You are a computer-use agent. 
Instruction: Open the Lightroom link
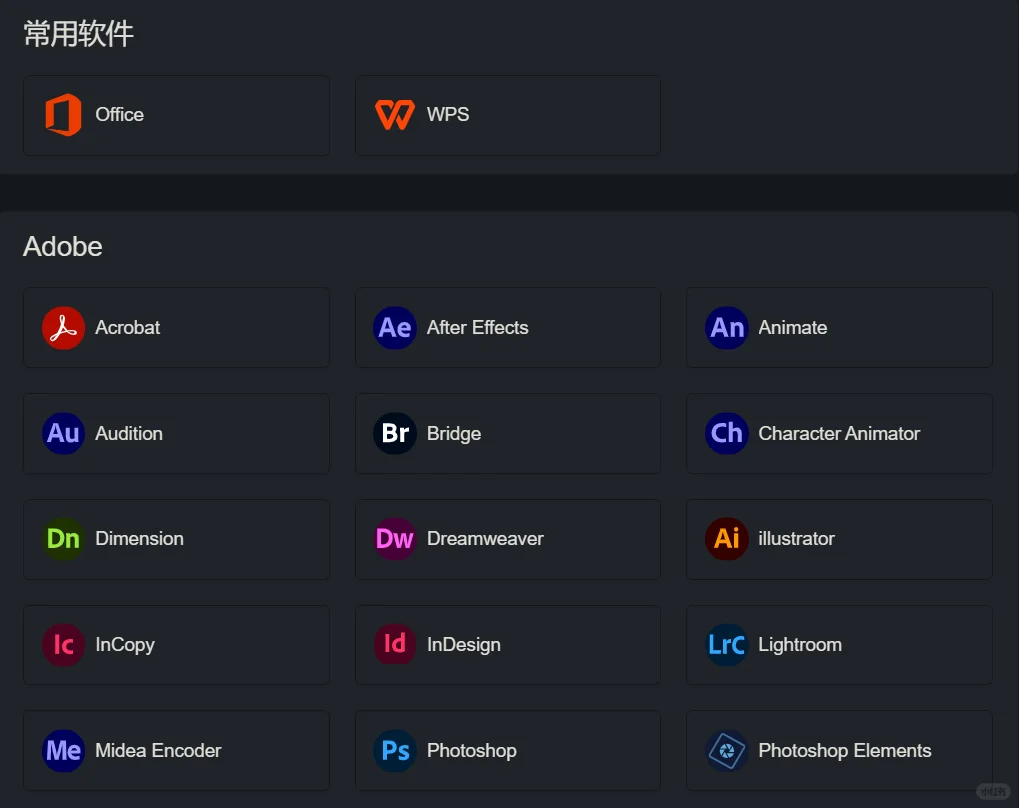point(799,645)
